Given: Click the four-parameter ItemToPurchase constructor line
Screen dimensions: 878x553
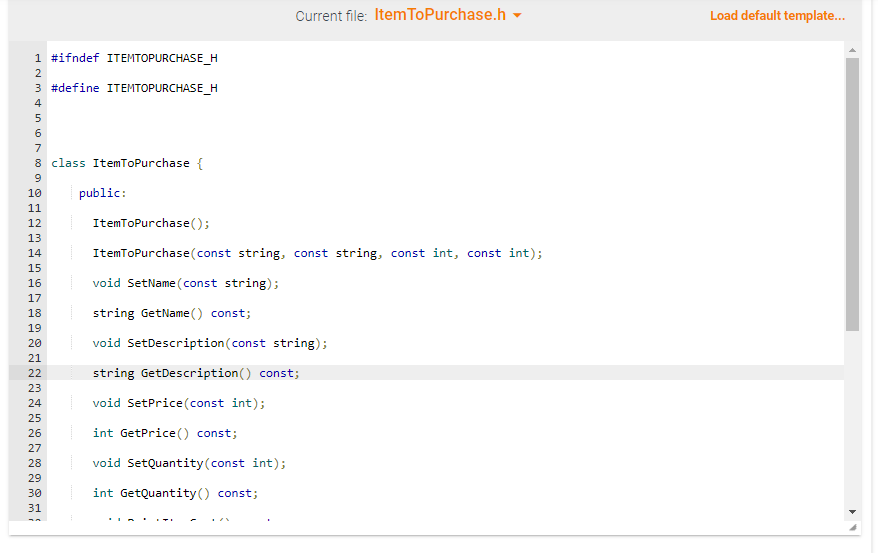Looking at the screenshot, I should (317, 254).
